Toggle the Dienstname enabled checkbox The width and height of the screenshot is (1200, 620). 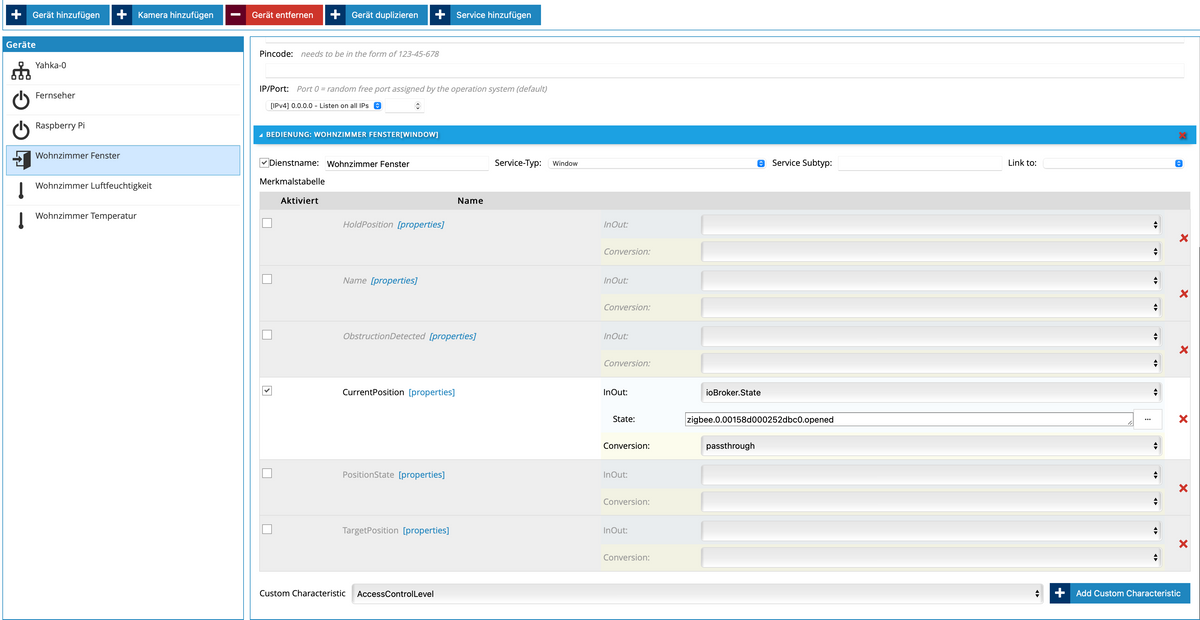[264, 162]
